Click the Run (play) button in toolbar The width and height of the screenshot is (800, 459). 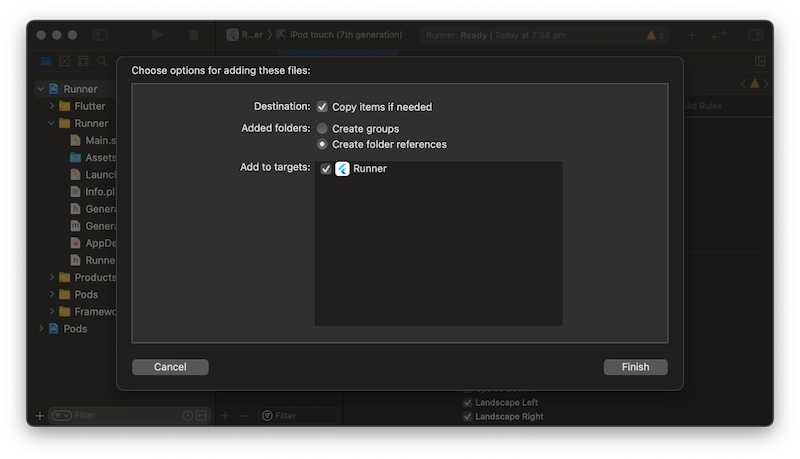click(157, 35)
